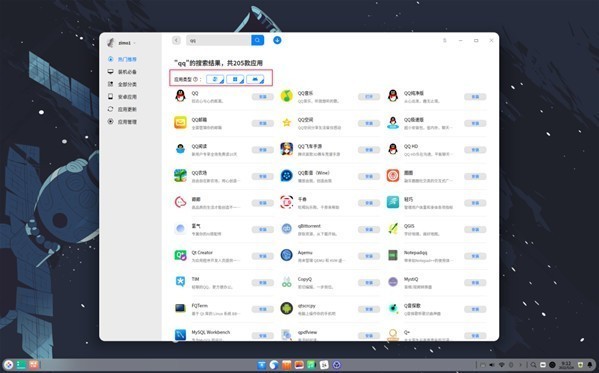The image size is (599, 373).
Task: Open the Qt Creator app icon
Action: click(x=180, y=255)
